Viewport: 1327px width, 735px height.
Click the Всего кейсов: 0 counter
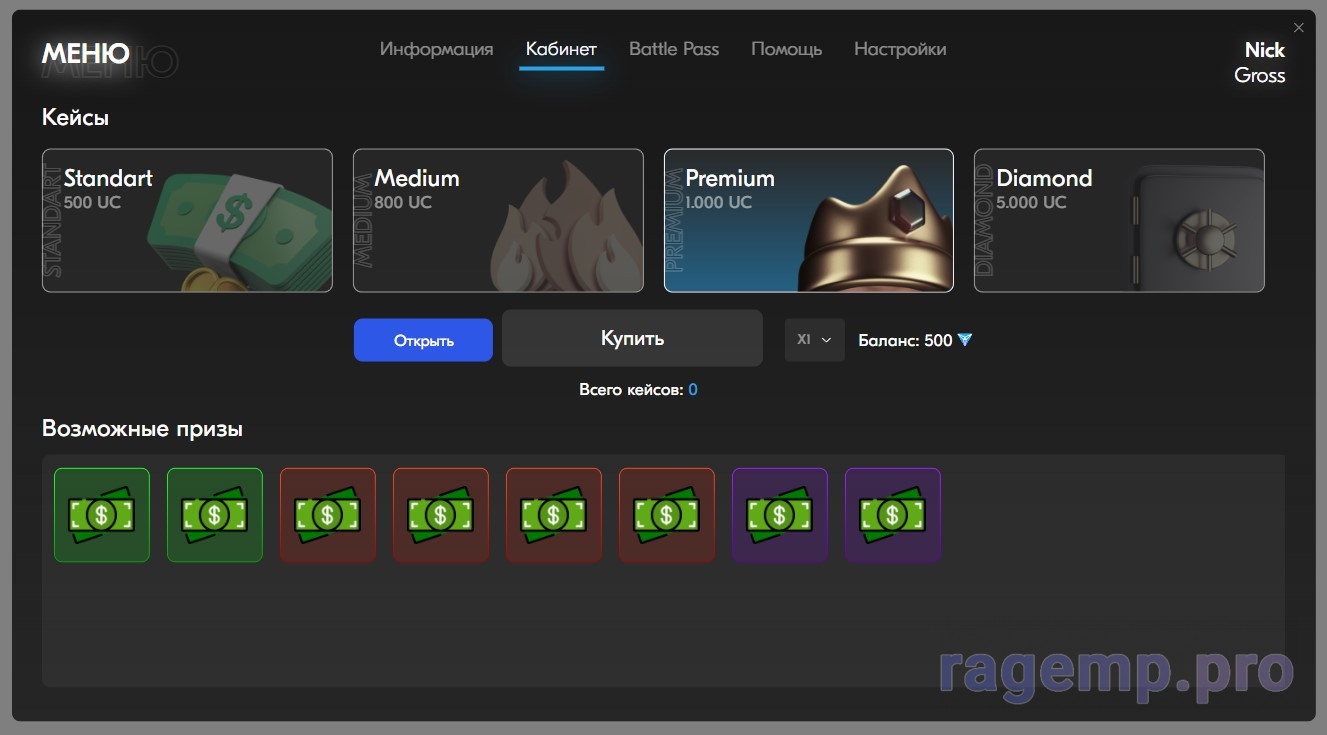point(638,389)
